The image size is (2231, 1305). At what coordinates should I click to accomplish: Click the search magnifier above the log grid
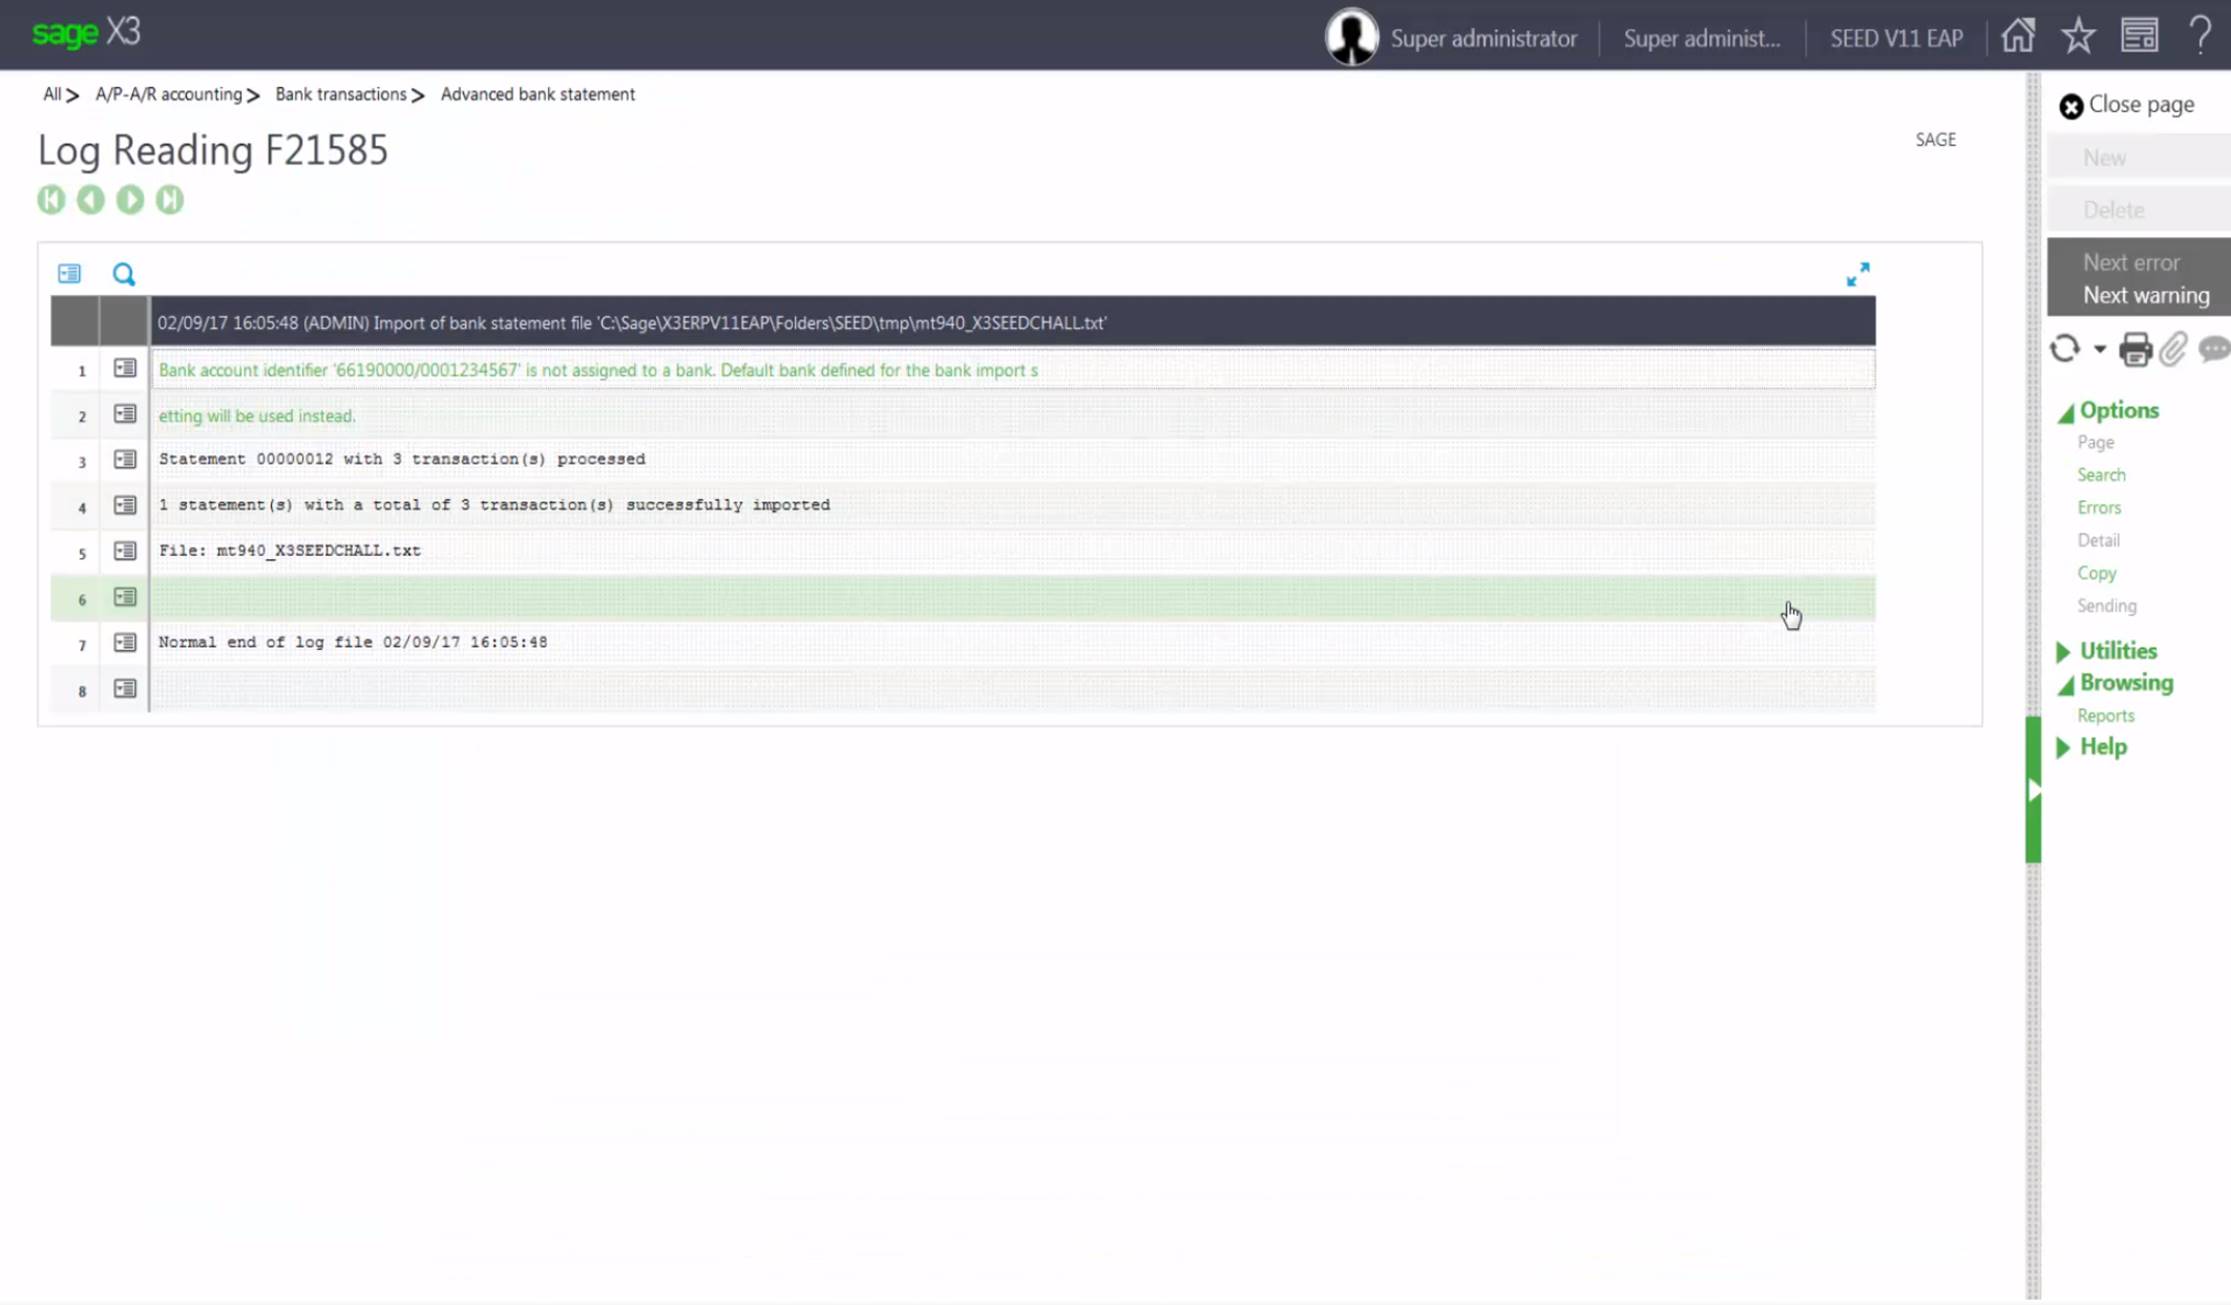click(124, 273)
